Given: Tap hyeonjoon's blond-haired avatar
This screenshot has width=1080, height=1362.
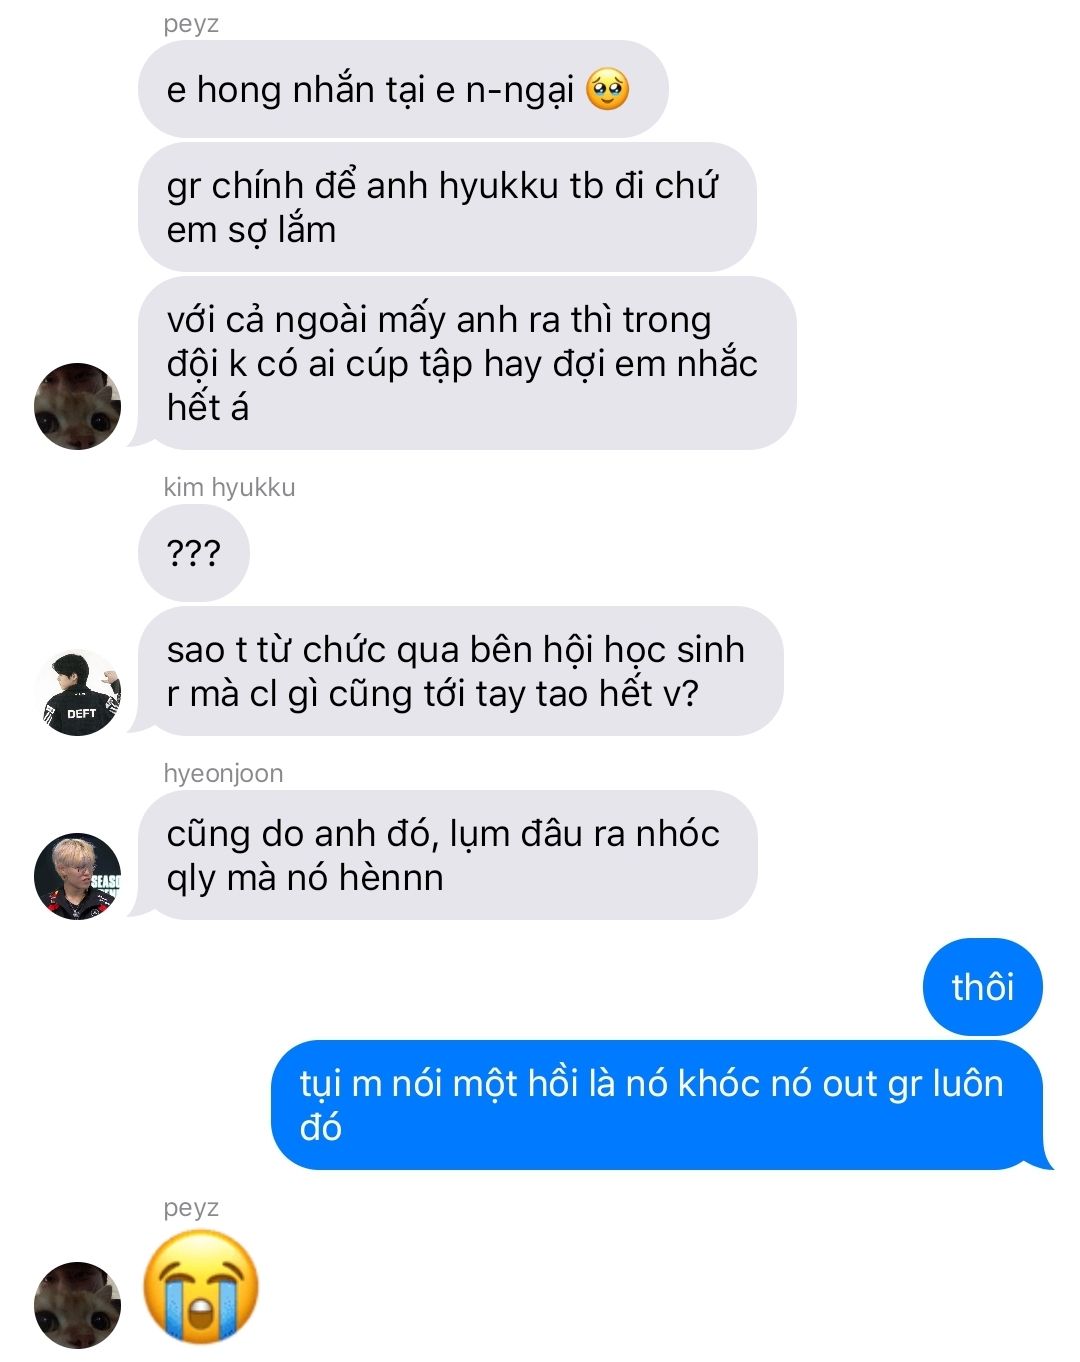Looking at the screenshot, I should (x=77, y=876).
